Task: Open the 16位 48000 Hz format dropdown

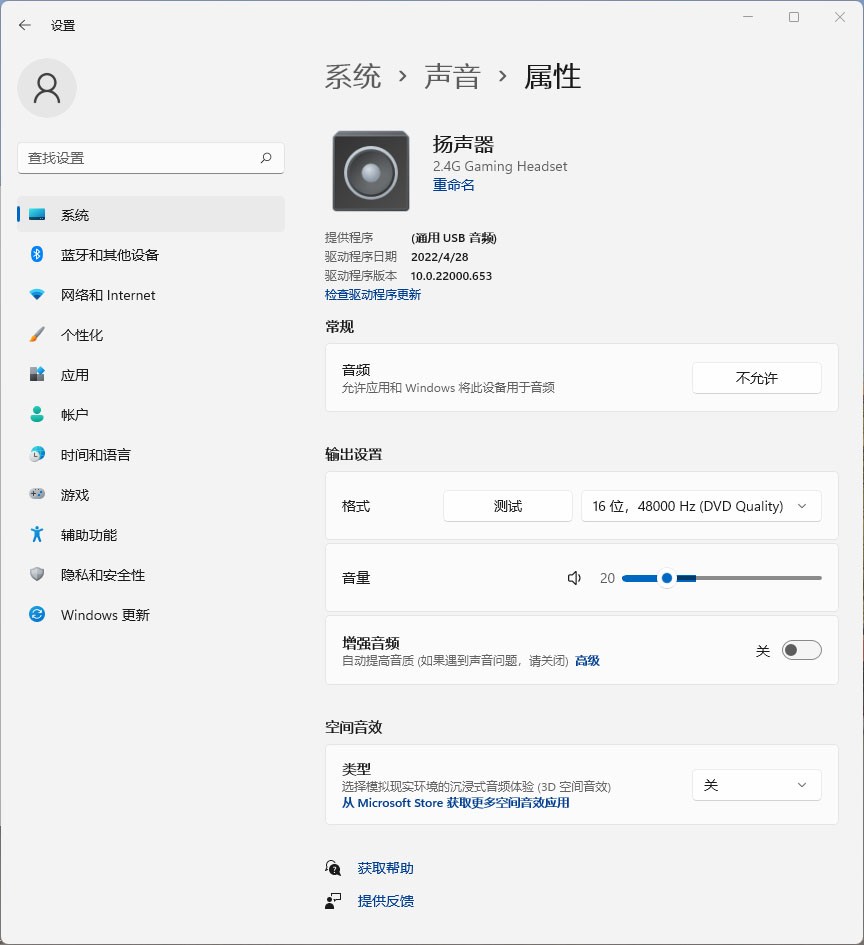Action: click(x=701, y=506)
